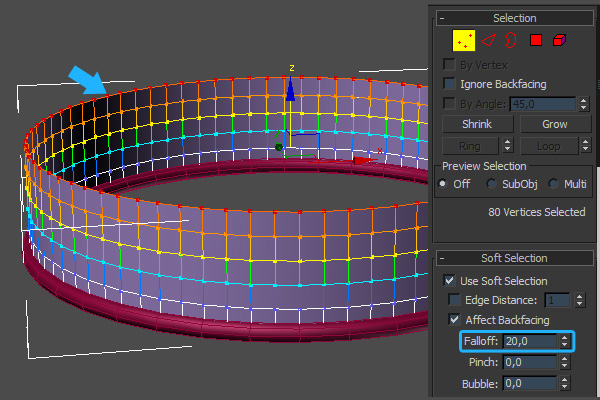
Task: Click the Falloff spinner arrows
Action: point(566,341)
